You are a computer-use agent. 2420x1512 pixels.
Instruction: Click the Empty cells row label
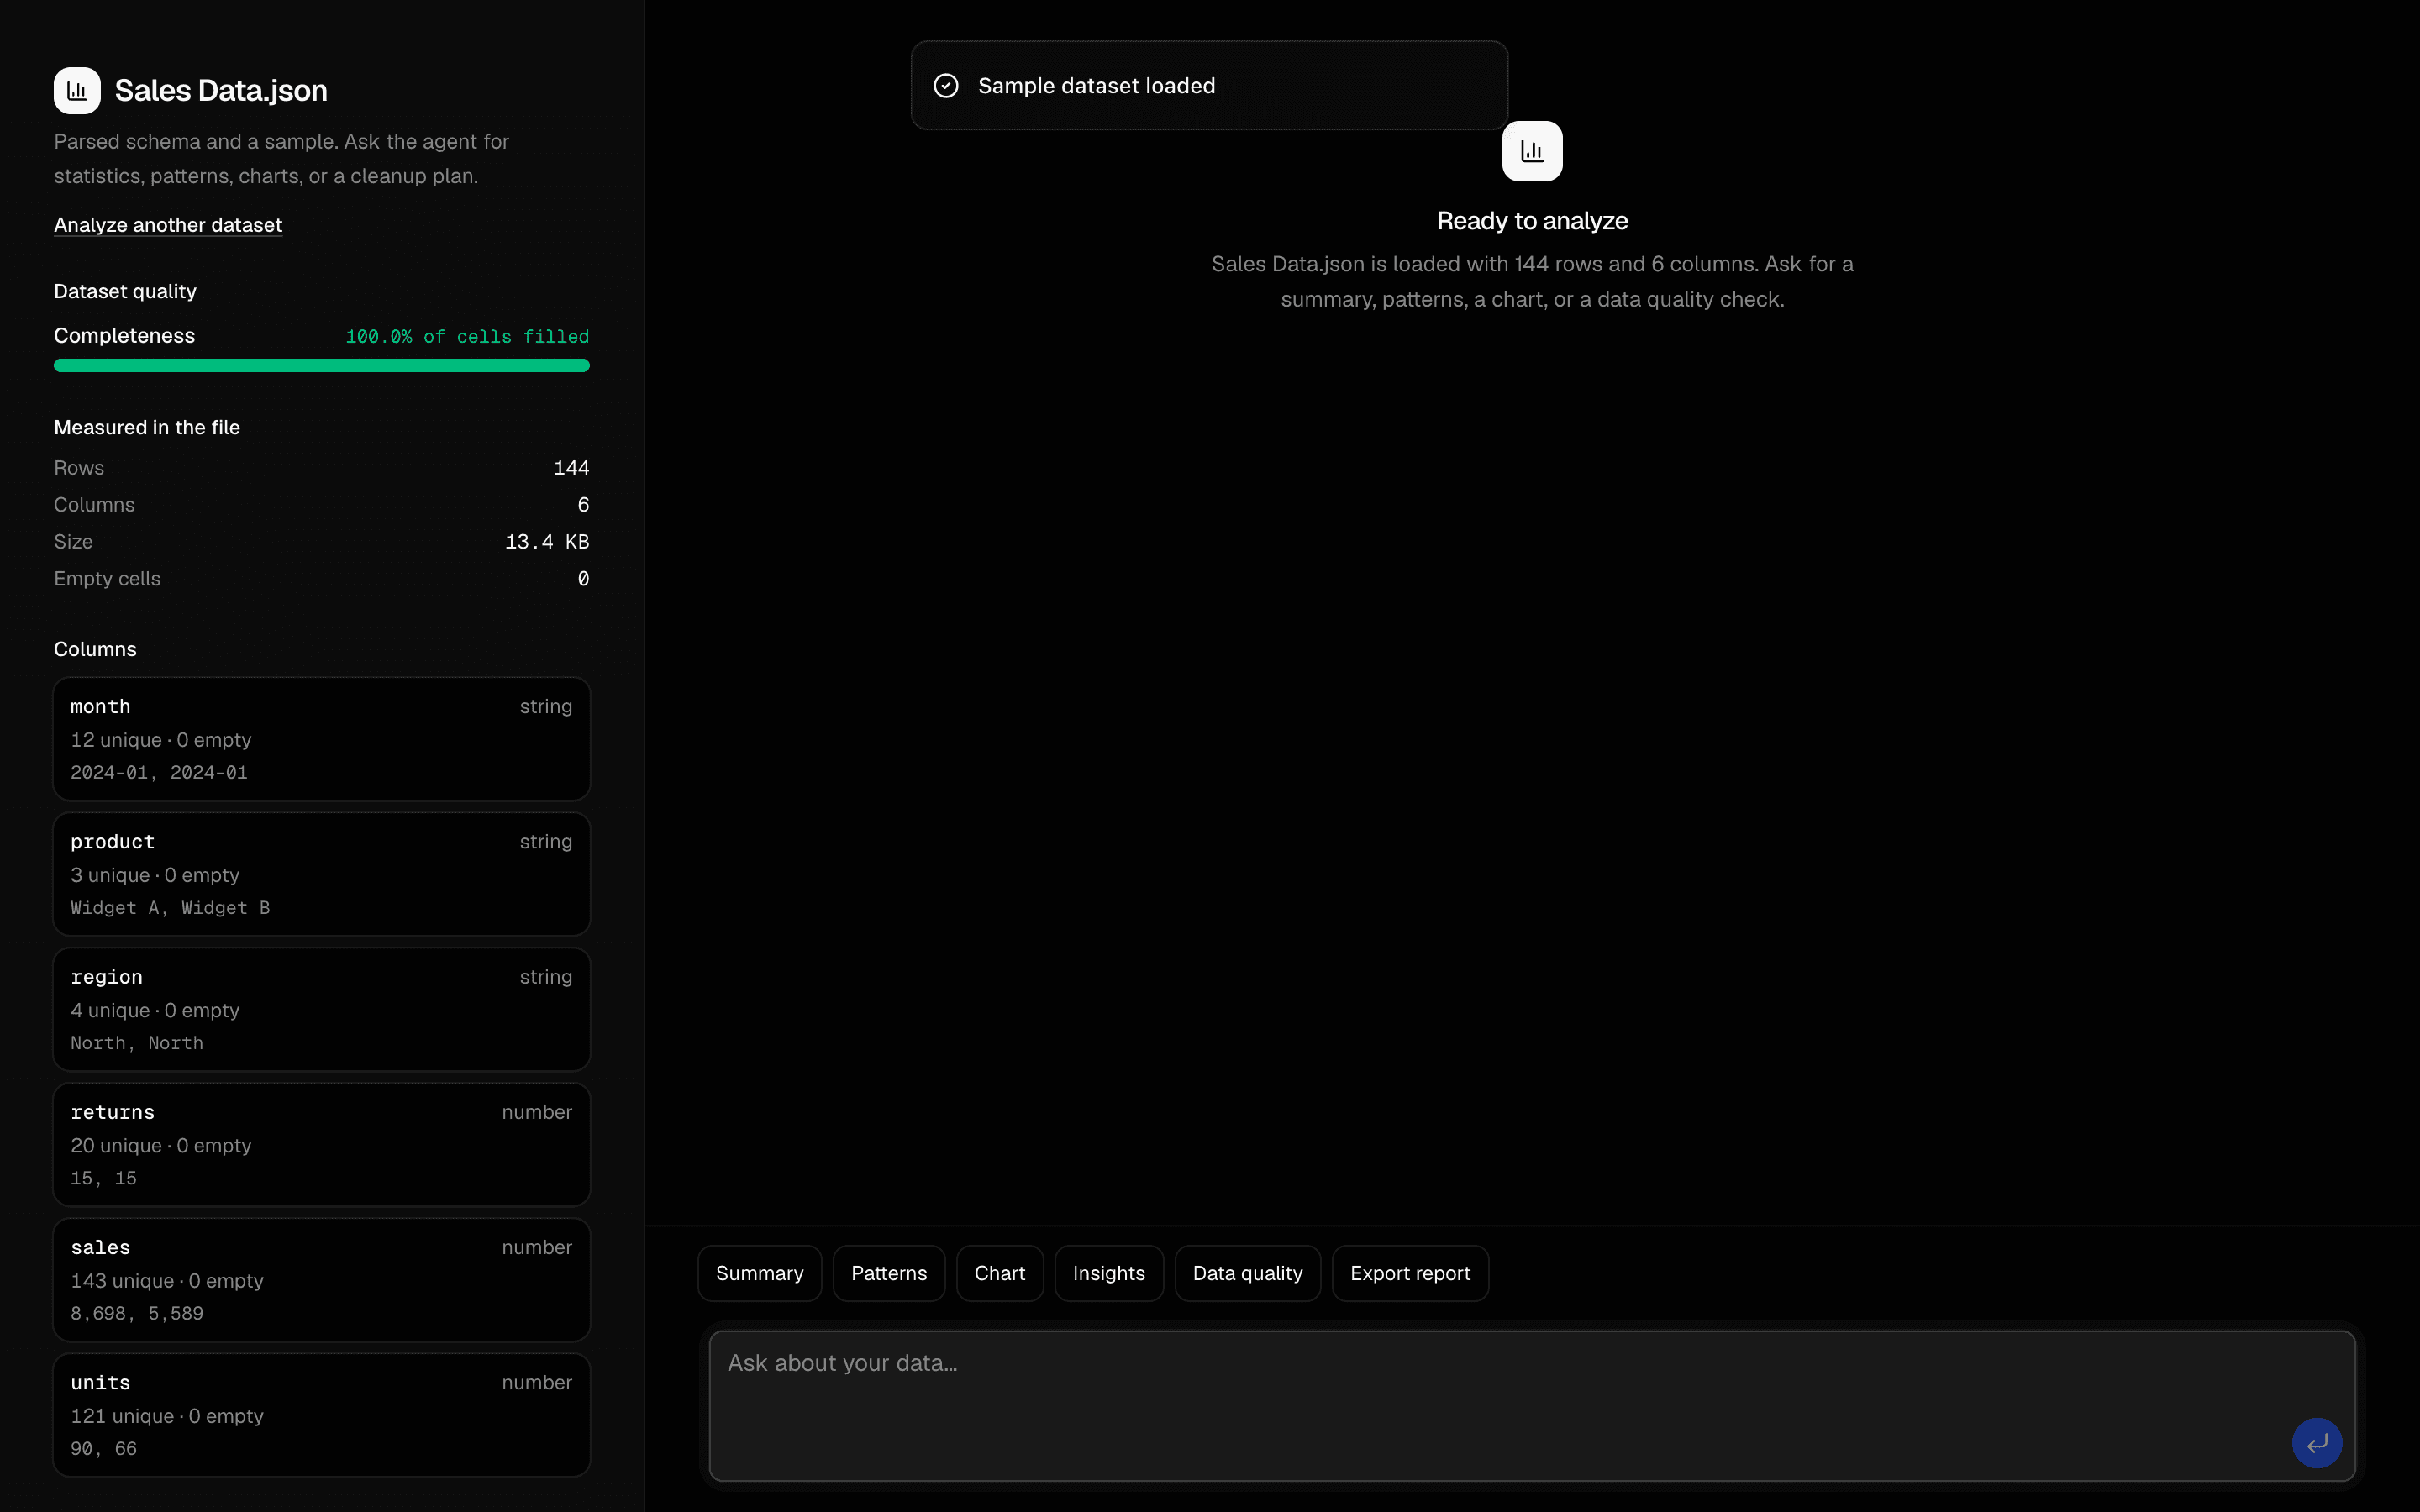click(x=107, y=579)
